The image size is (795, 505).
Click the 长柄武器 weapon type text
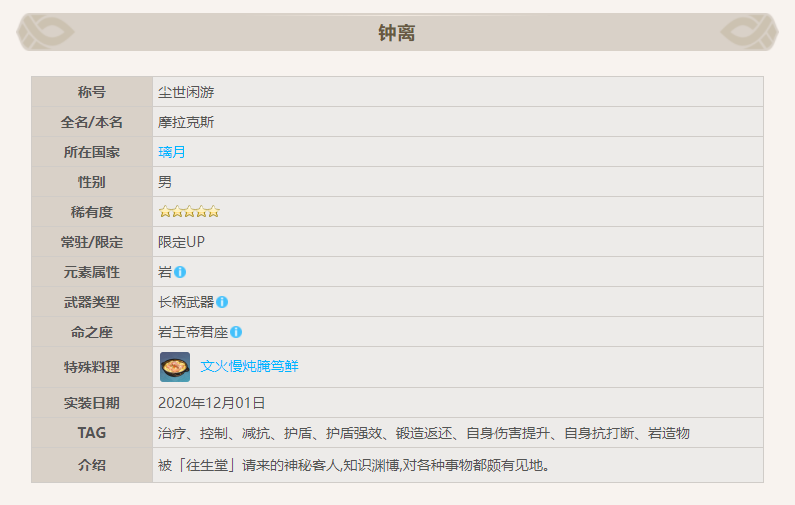pos(186,302)
